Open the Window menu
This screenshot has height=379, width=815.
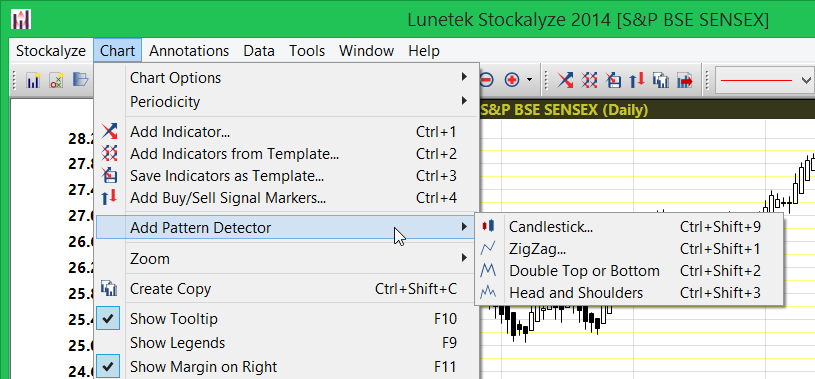pyautogui.click(x=366, y=51)
